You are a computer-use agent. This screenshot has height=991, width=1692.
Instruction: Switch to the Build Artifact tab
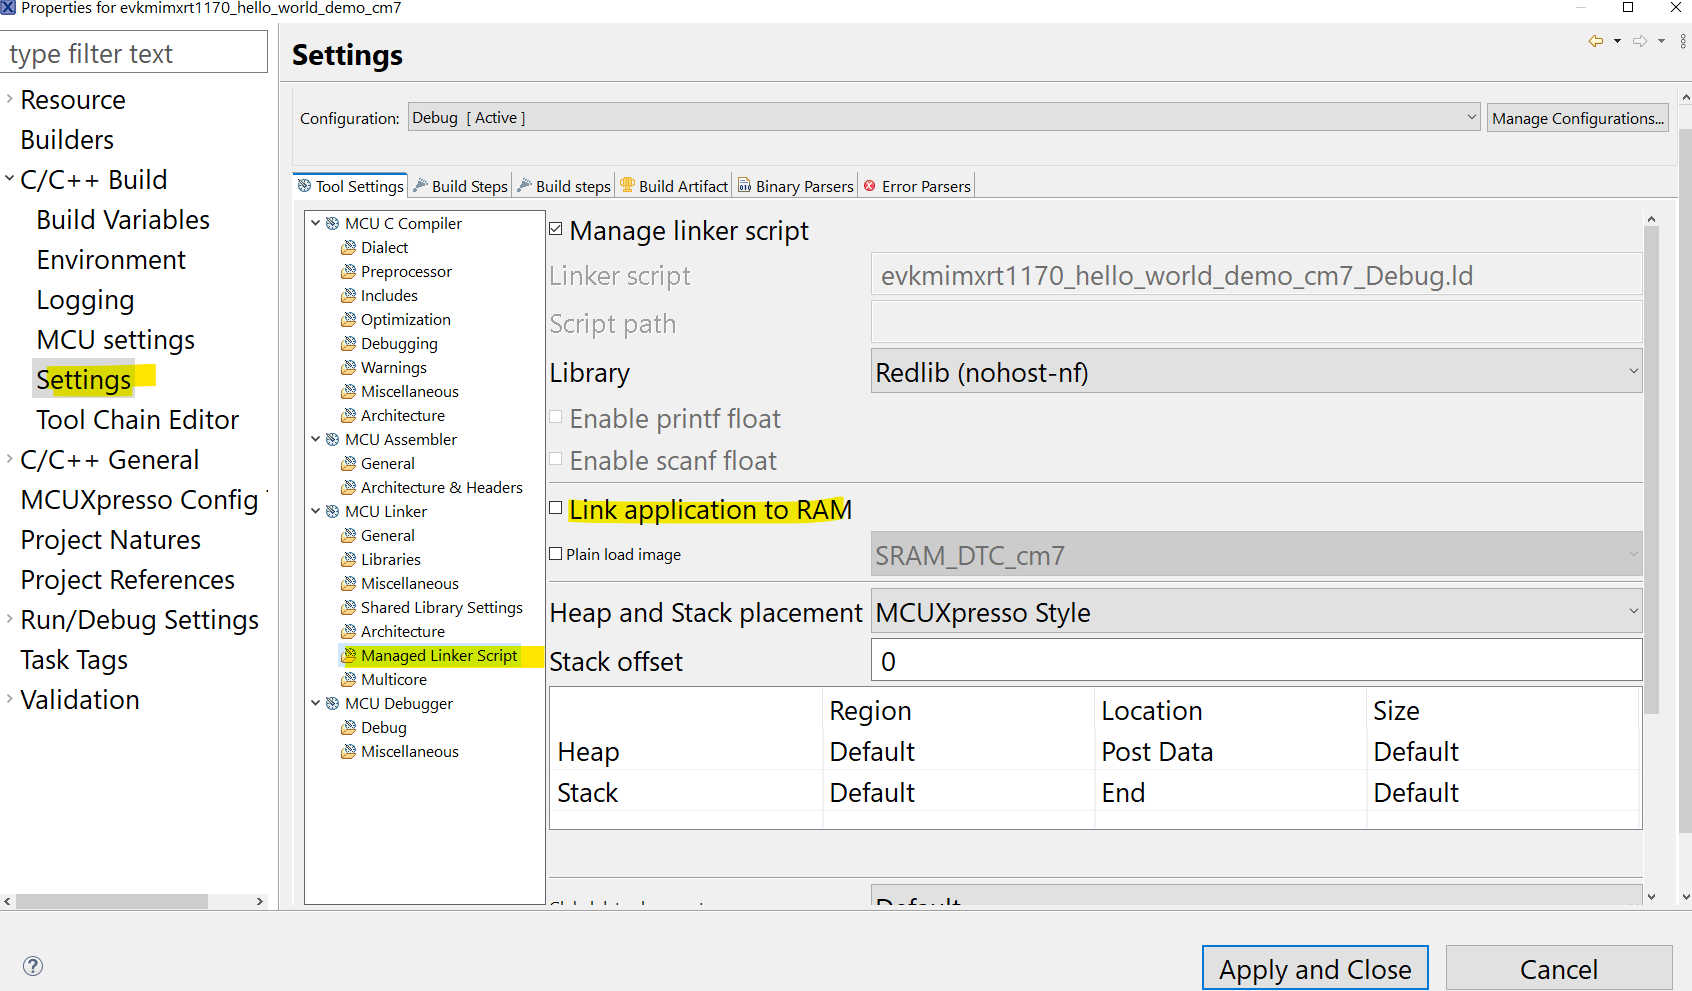[x=673, y=185]
